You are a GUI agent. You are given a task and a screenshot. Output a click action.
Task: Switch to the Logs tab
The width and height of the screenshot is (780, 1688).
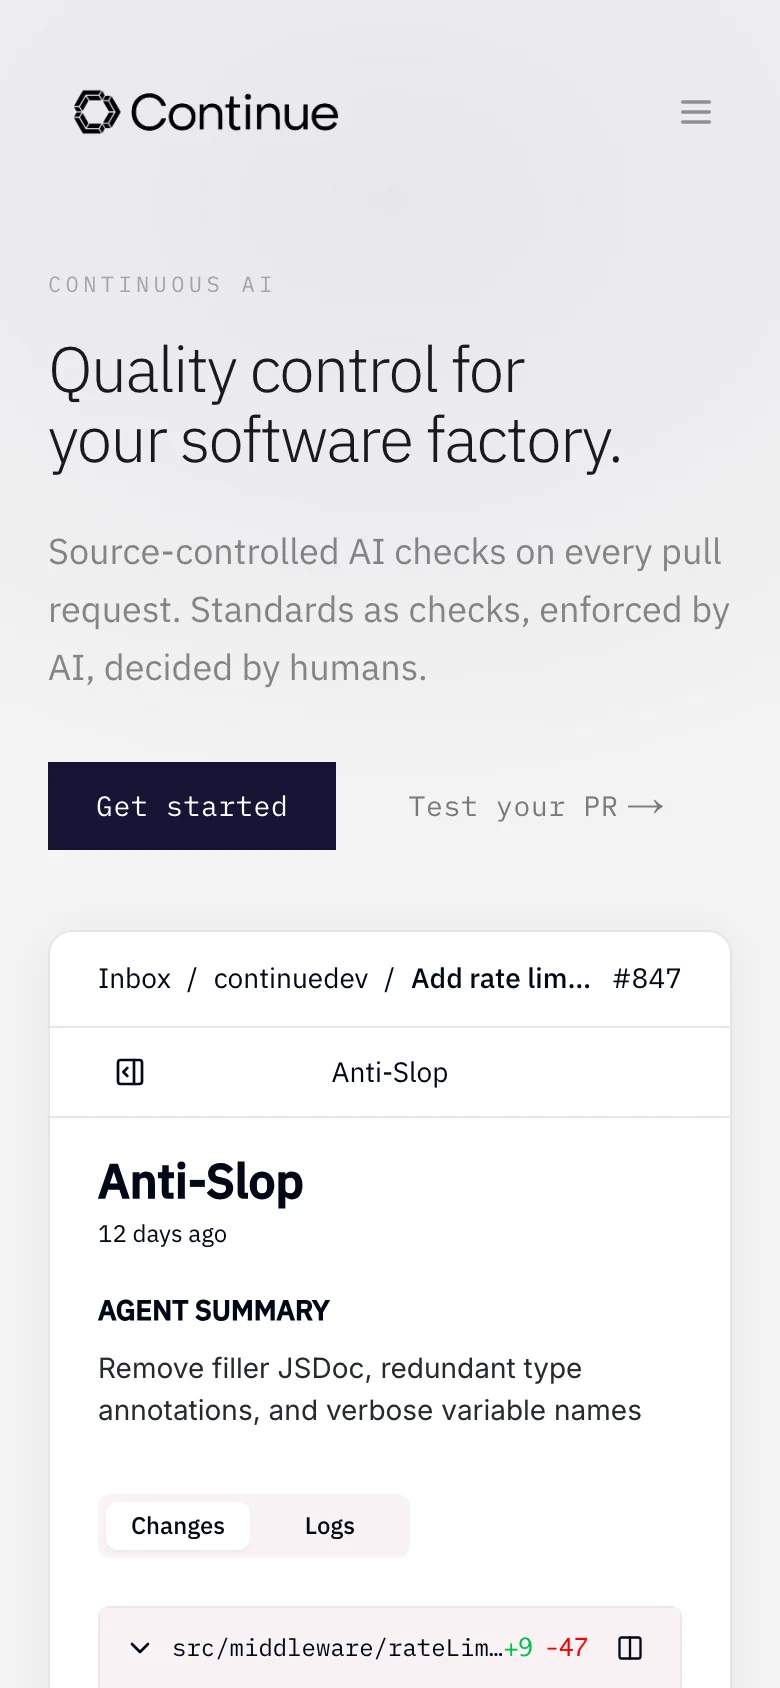(x=330, y=1526)
